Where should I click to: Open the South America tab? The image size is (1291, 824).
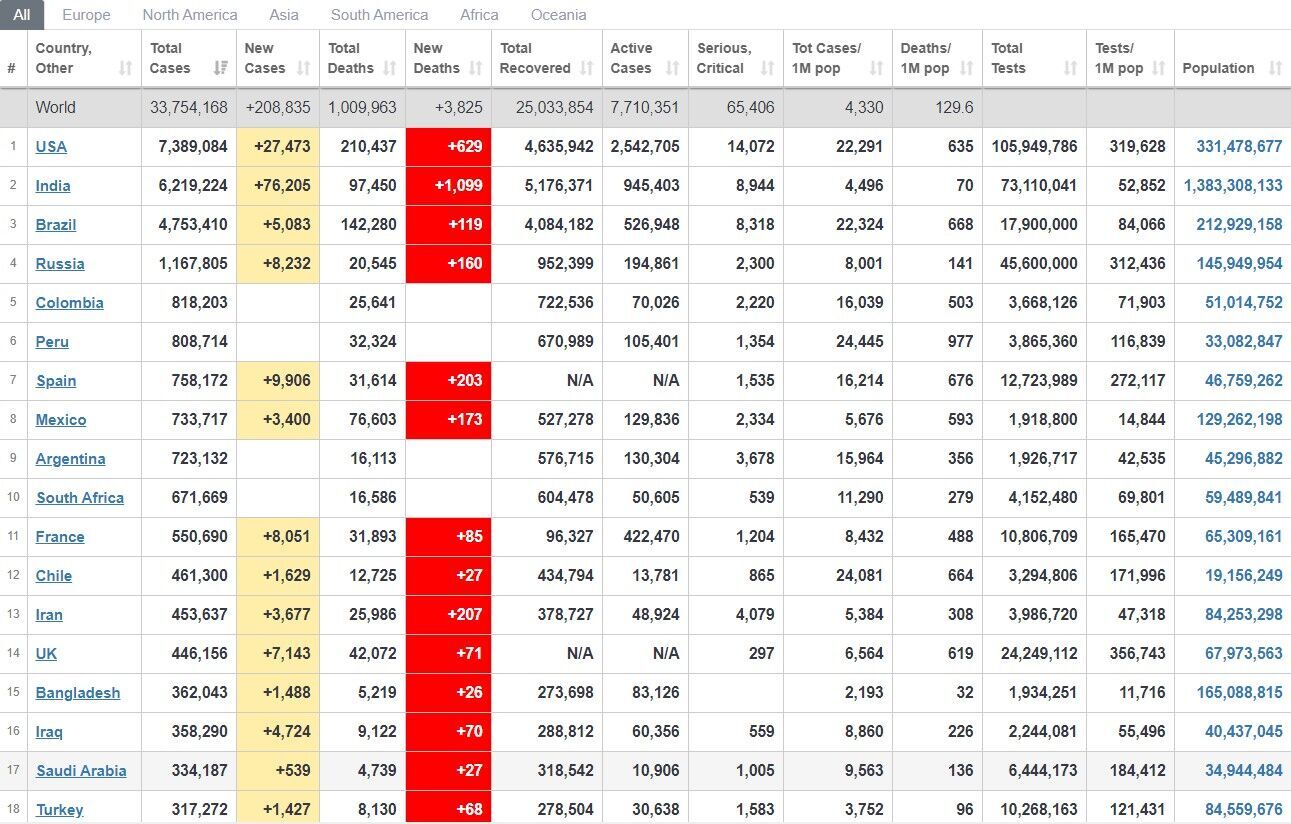(x=379, y=15)
